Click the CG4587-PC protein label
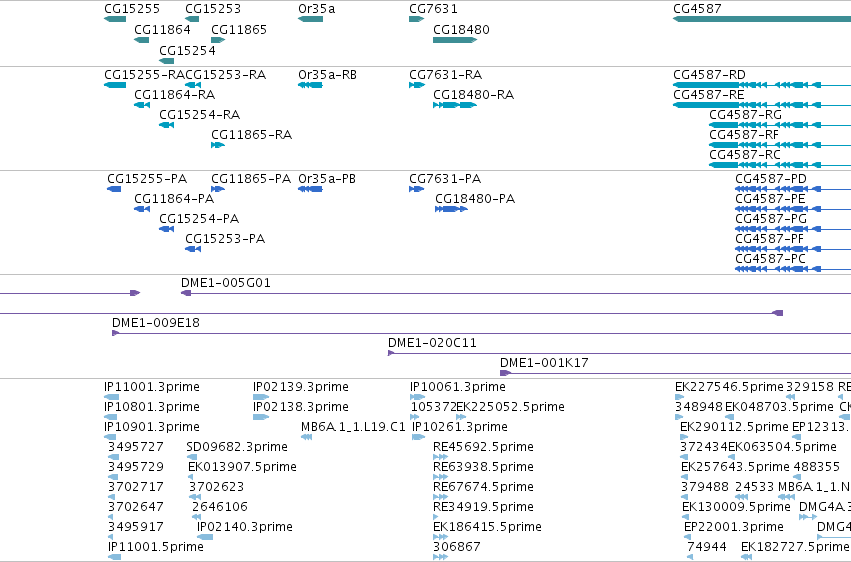This screenshot has width=851, height=562. click(x=771, y=259)
